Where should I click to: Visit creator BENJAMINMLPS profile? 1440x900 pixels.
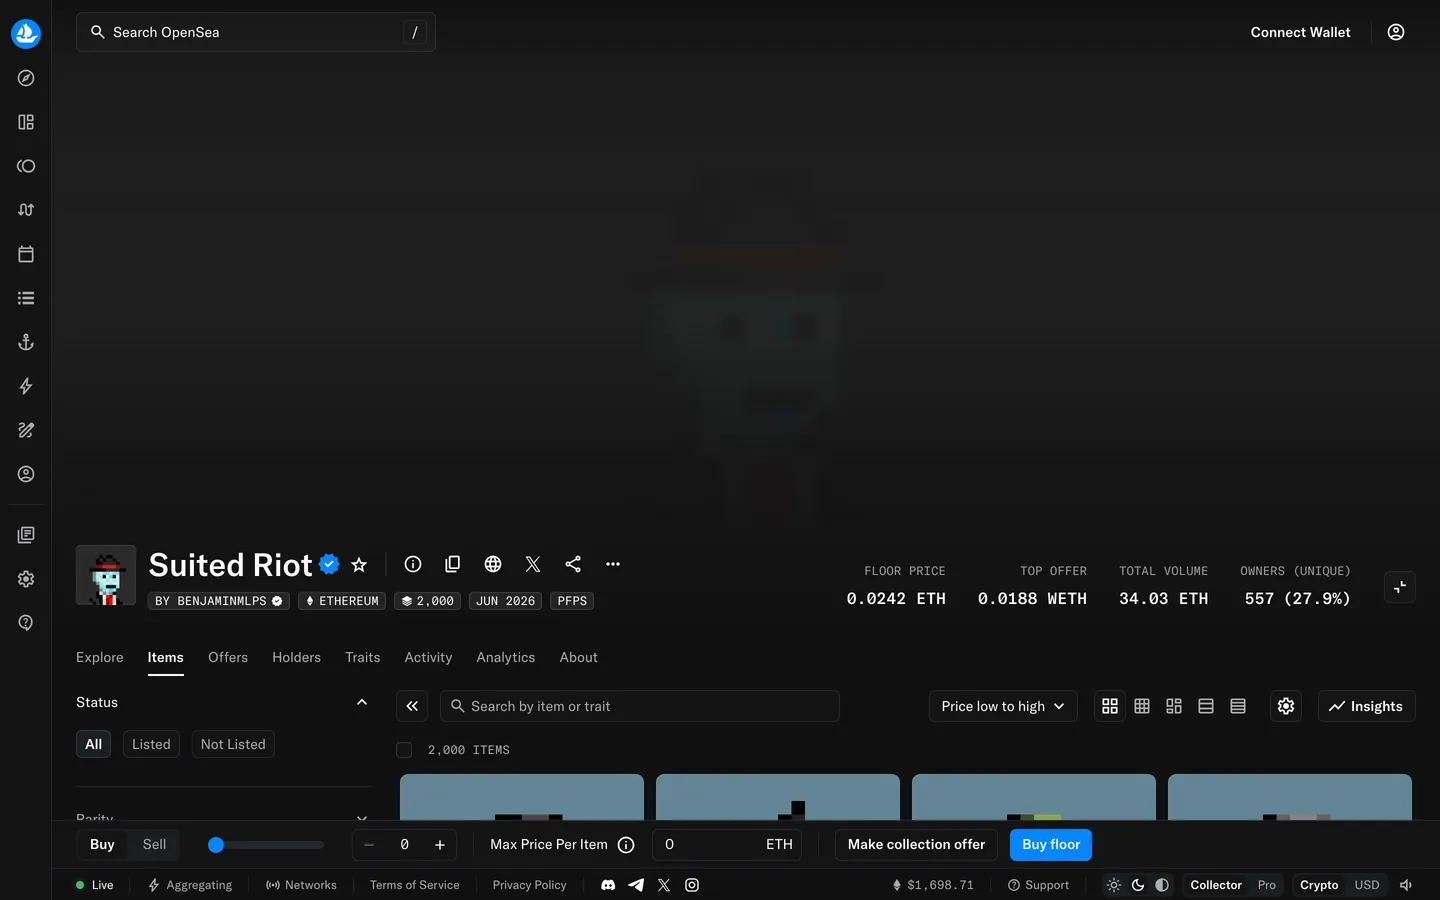click(x=219, y=601)
